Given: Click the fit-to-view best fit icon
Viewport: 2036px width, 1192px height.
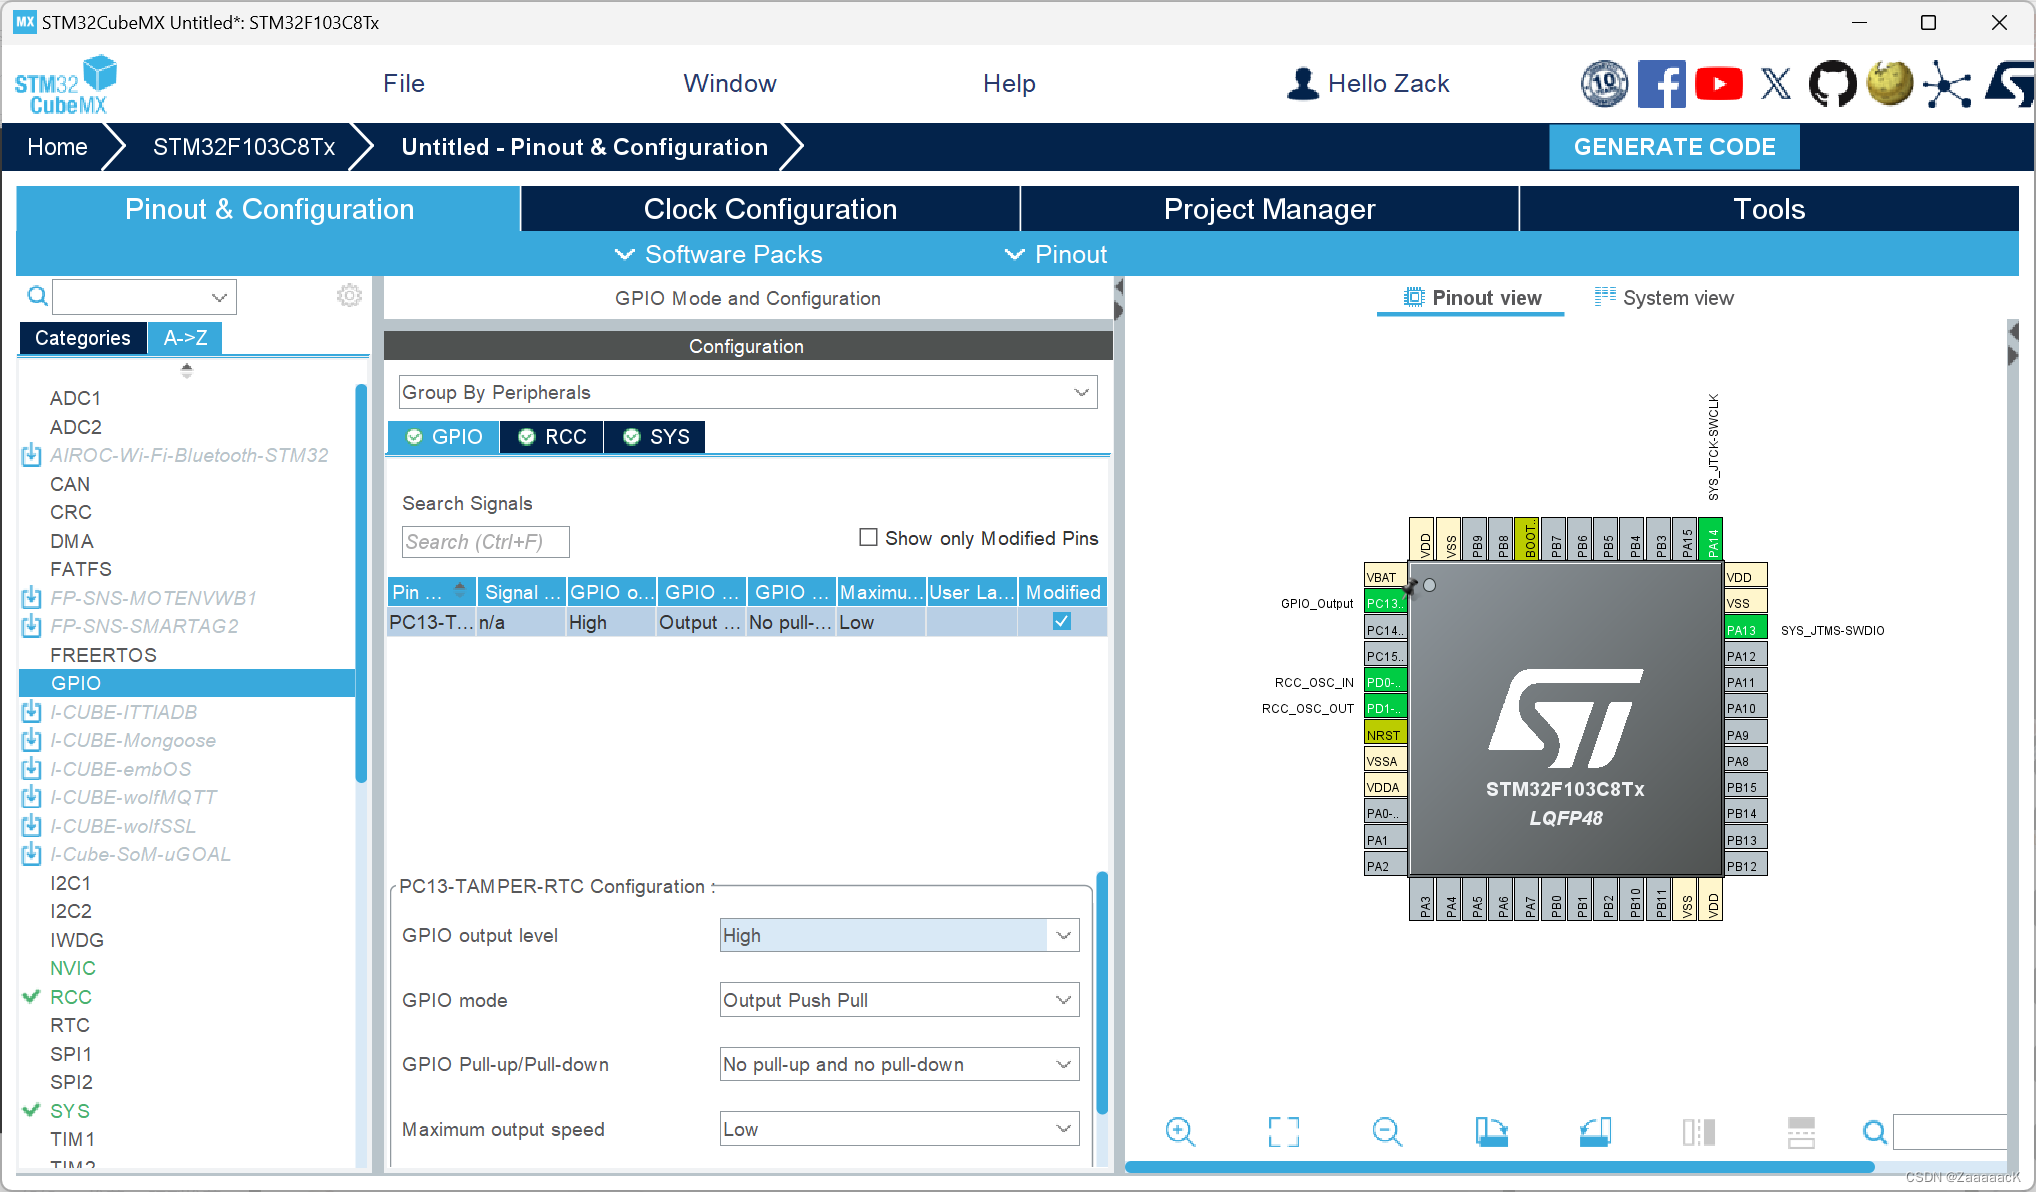Looking at the screenshot, I should tap(1283, 1131).
